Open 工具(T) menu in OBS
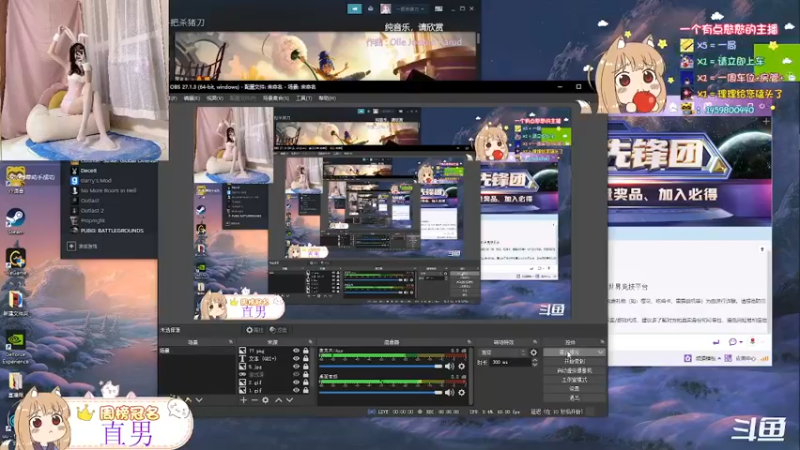This screenshot has height=450, width=800. tap(304, 98)
